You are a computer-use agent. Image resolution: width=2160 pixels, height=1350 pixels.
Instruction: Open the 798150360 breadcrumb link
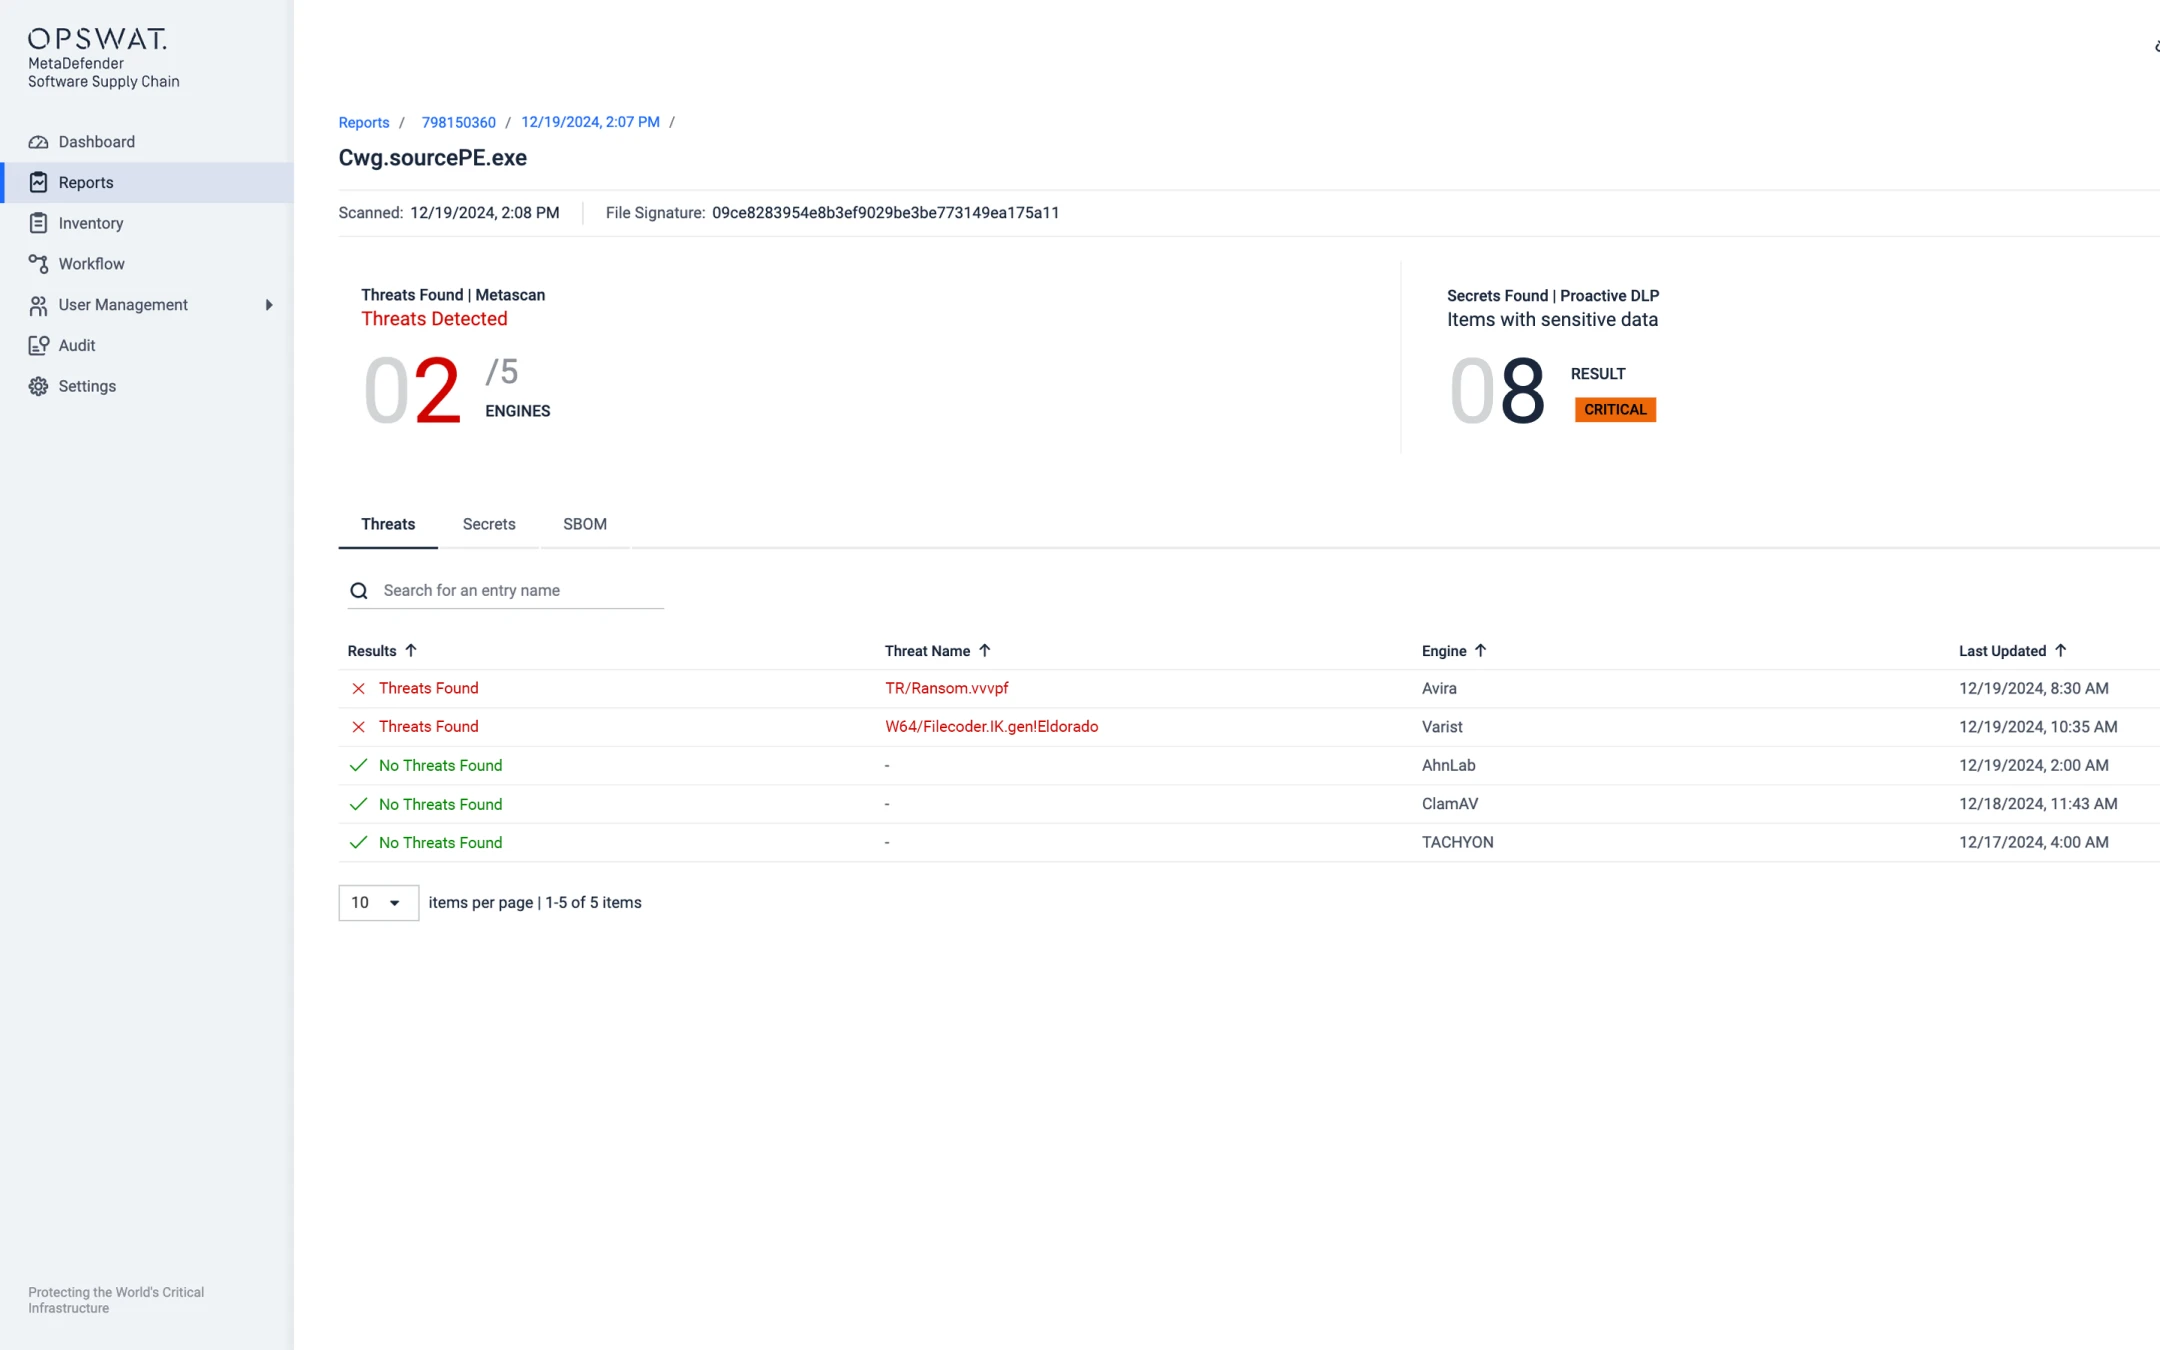(x=458, y=122)
